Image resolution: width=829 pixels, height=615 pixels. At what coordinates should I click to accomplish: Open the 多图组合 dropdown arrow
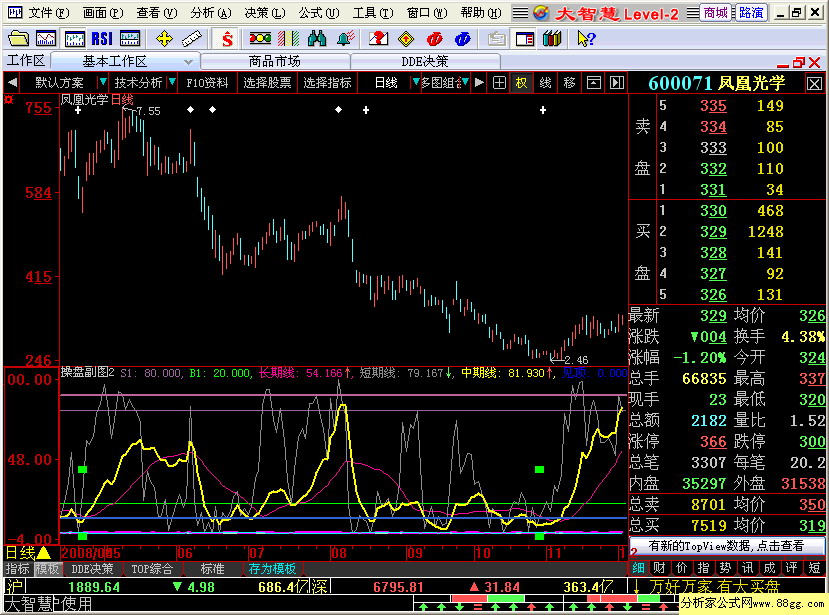[x=465, y=82]
